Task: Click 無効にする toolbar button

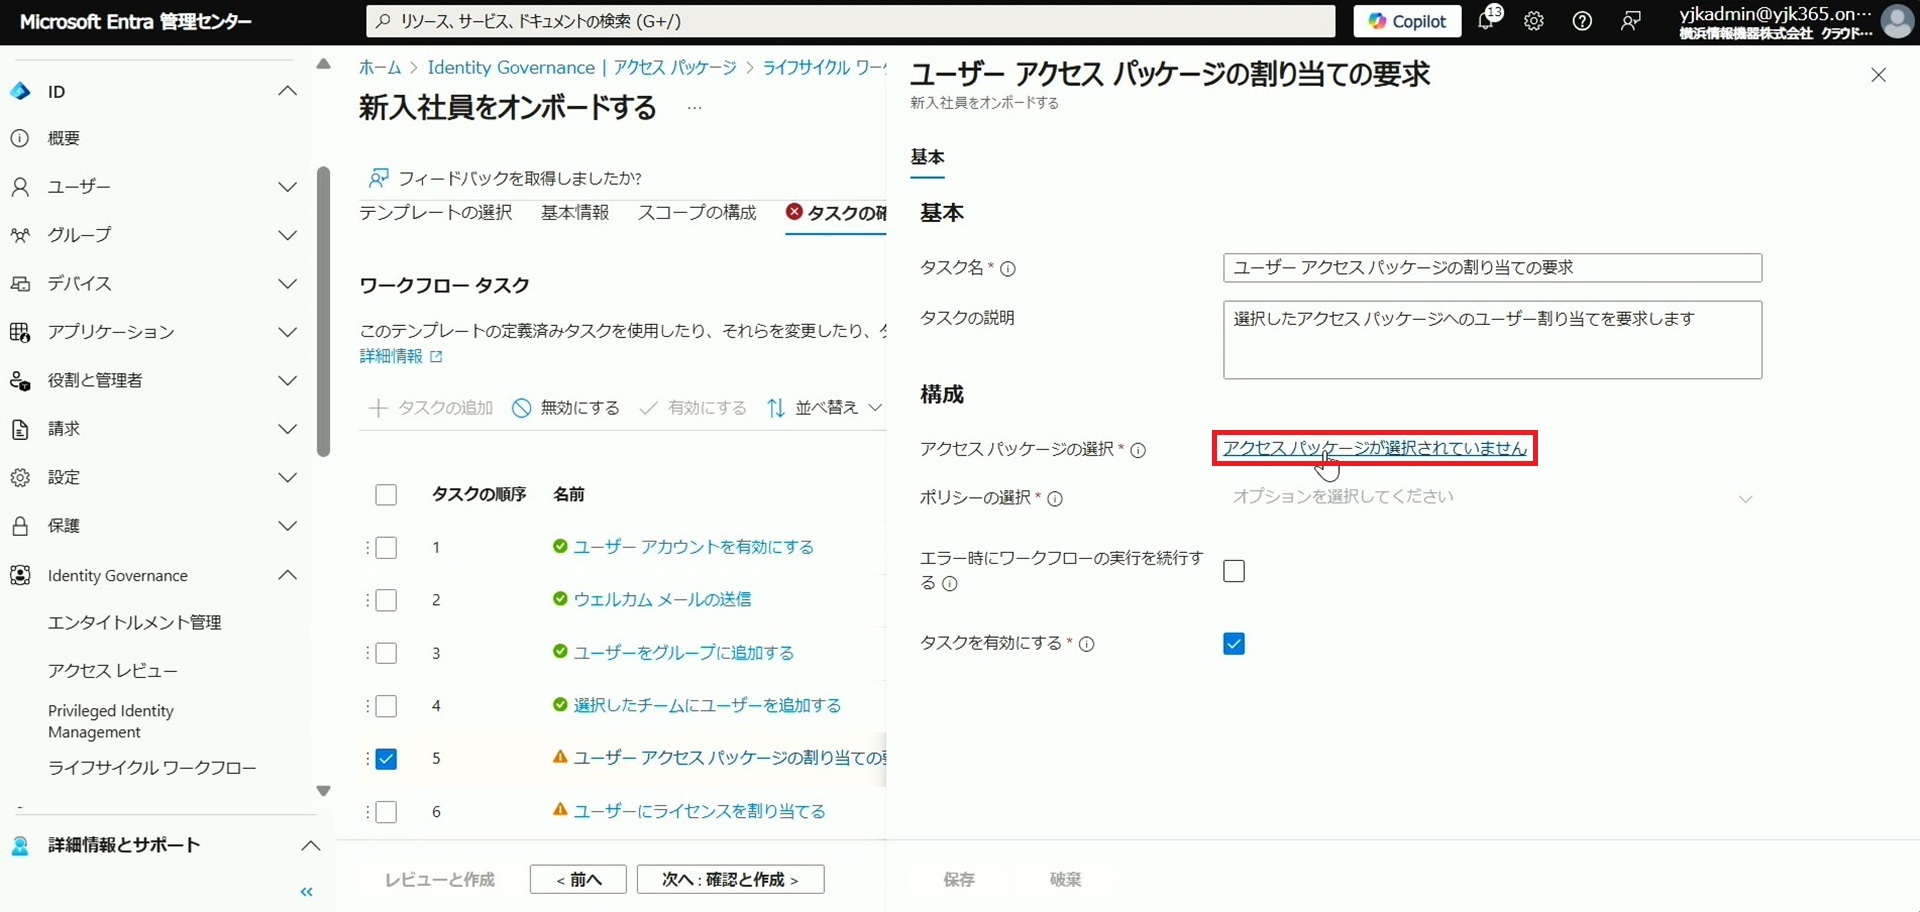Action: (x=566, y=408)
